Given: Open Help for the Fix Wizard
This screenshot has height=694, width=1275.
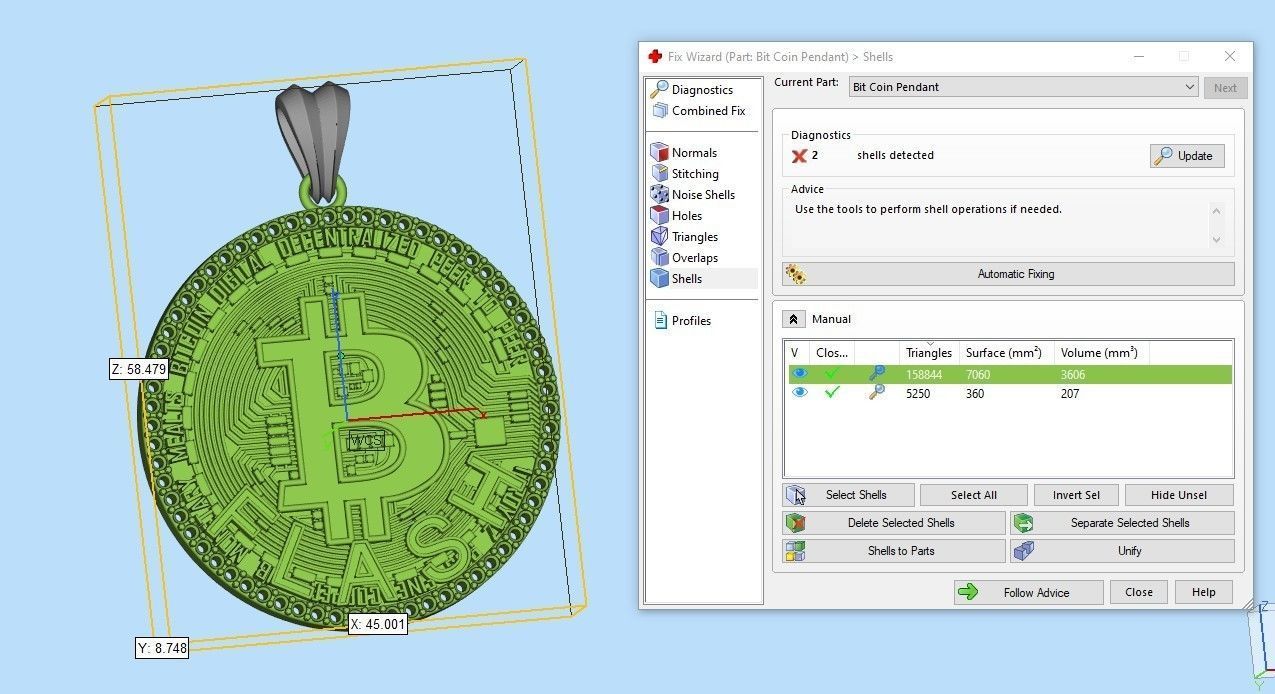Looking at the screenshot, I should click(1204, 592).
